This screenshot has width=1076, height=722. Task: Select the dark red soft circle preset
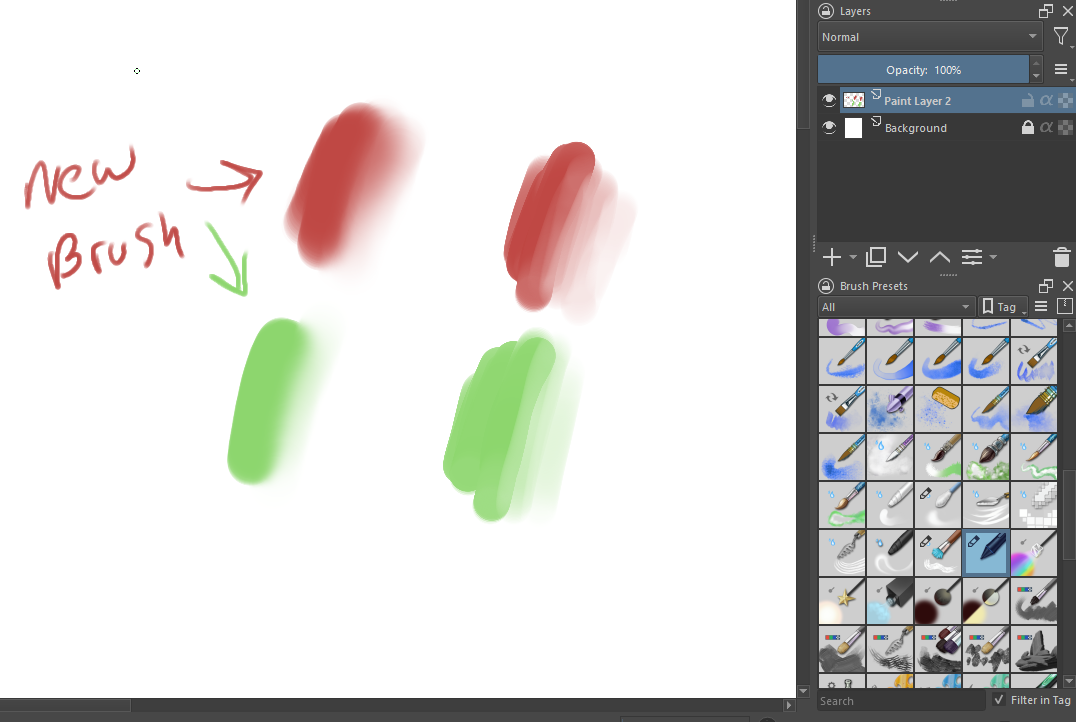(x=938, y=601)
